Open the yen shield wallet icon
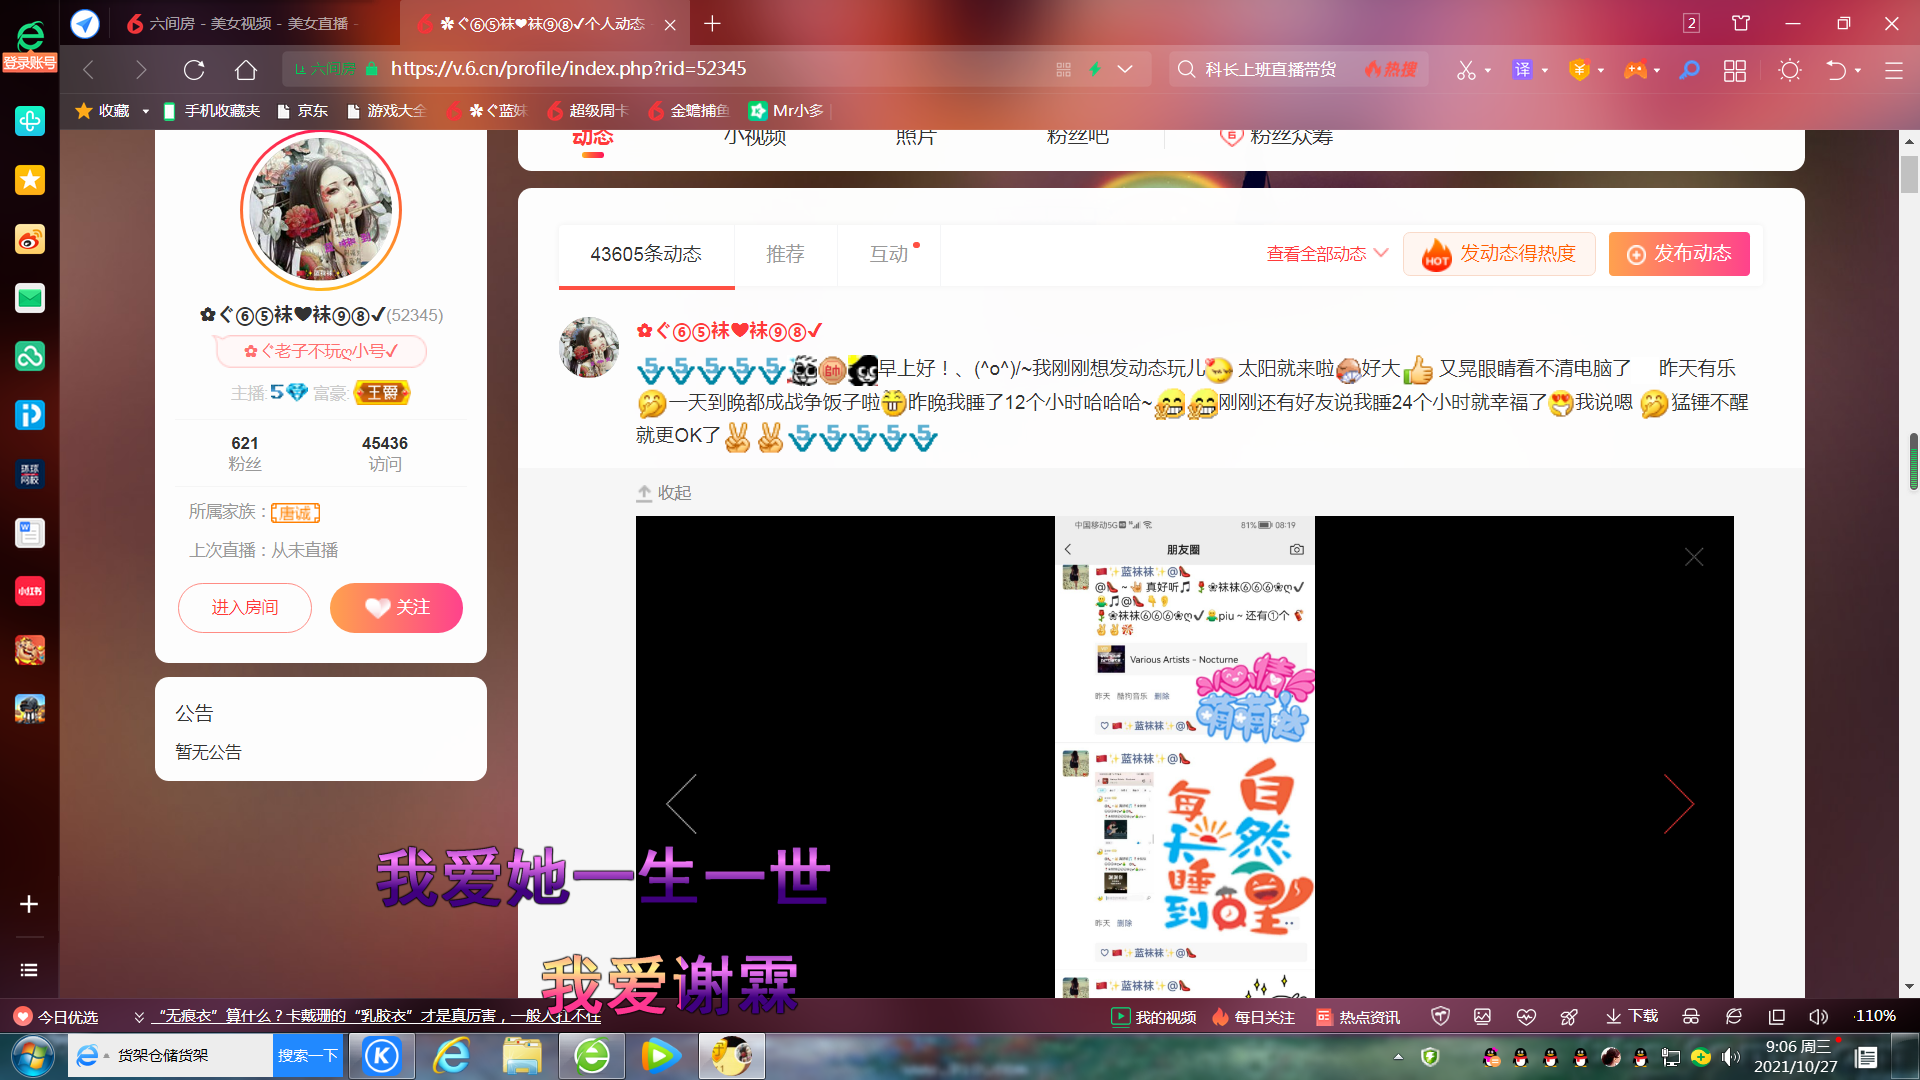The image size is (1920, 1080). coord(1580,69)
